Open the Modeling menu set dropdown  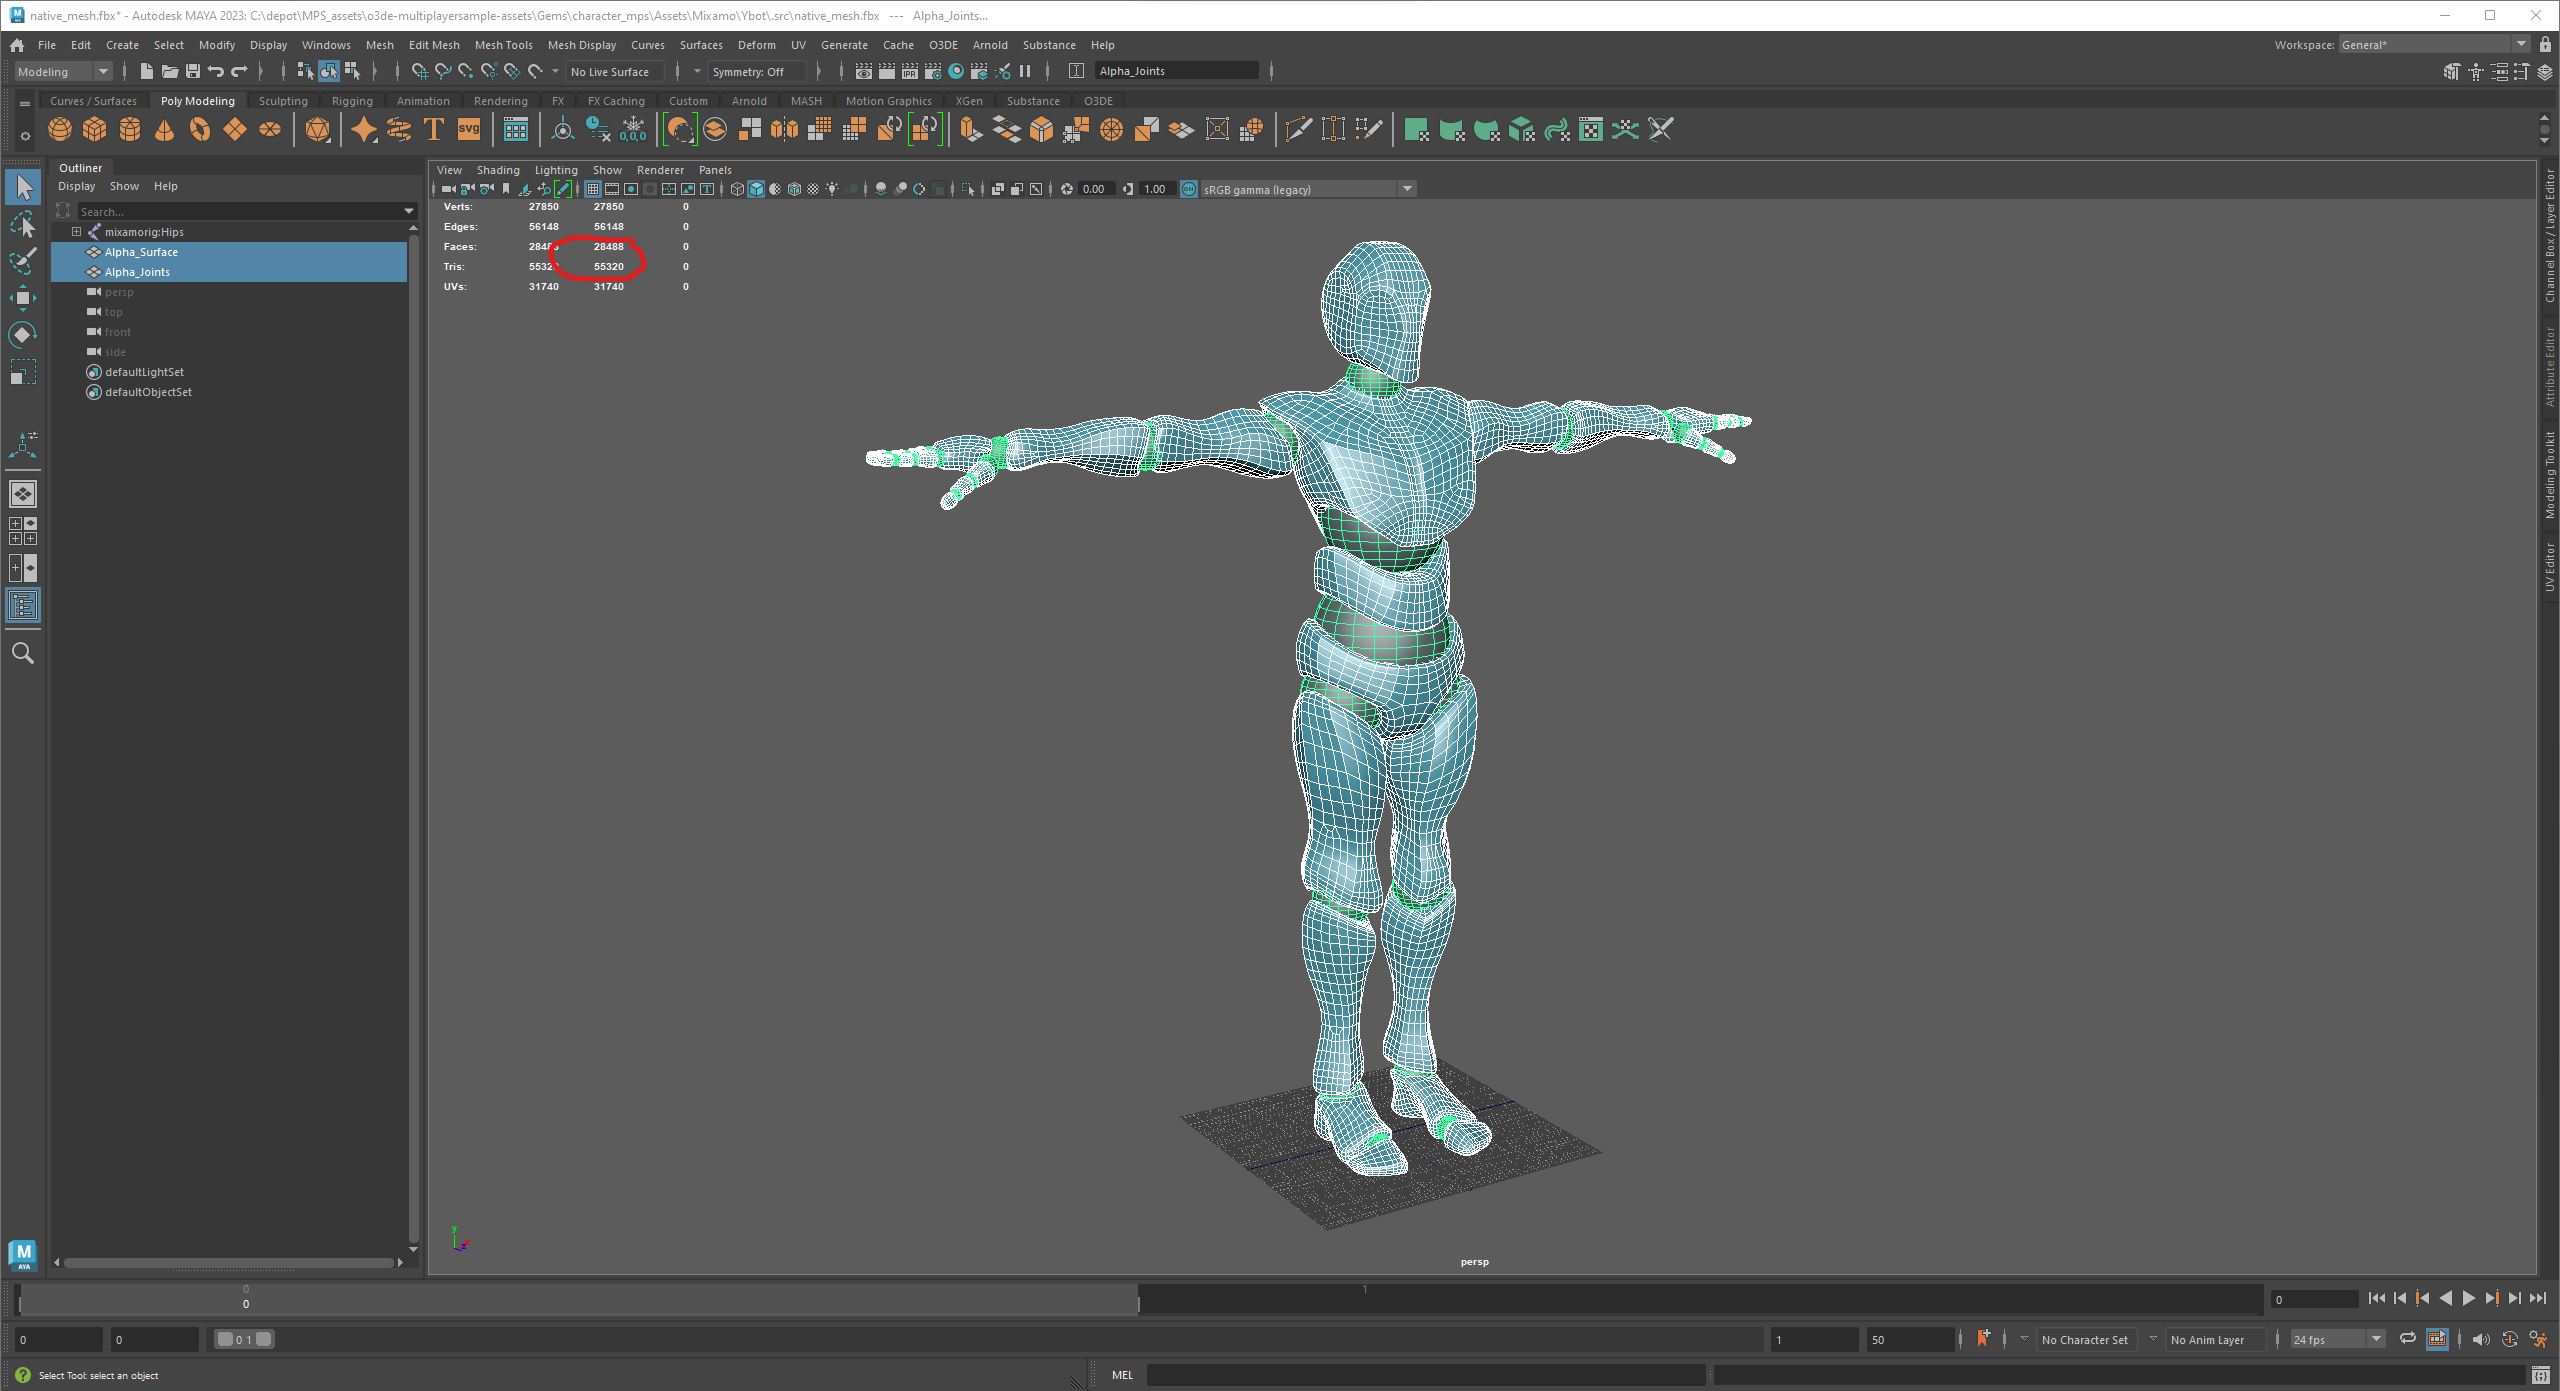62,71
